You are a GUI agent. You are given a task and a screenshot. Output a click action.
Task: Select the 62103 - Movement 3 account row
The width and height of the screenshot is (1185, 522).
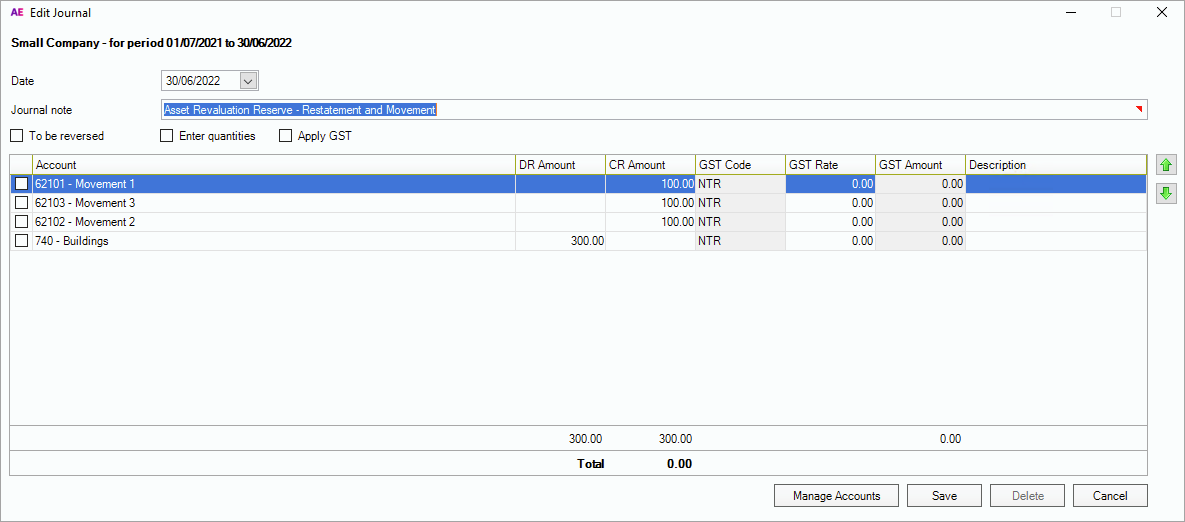pos(273,203)
